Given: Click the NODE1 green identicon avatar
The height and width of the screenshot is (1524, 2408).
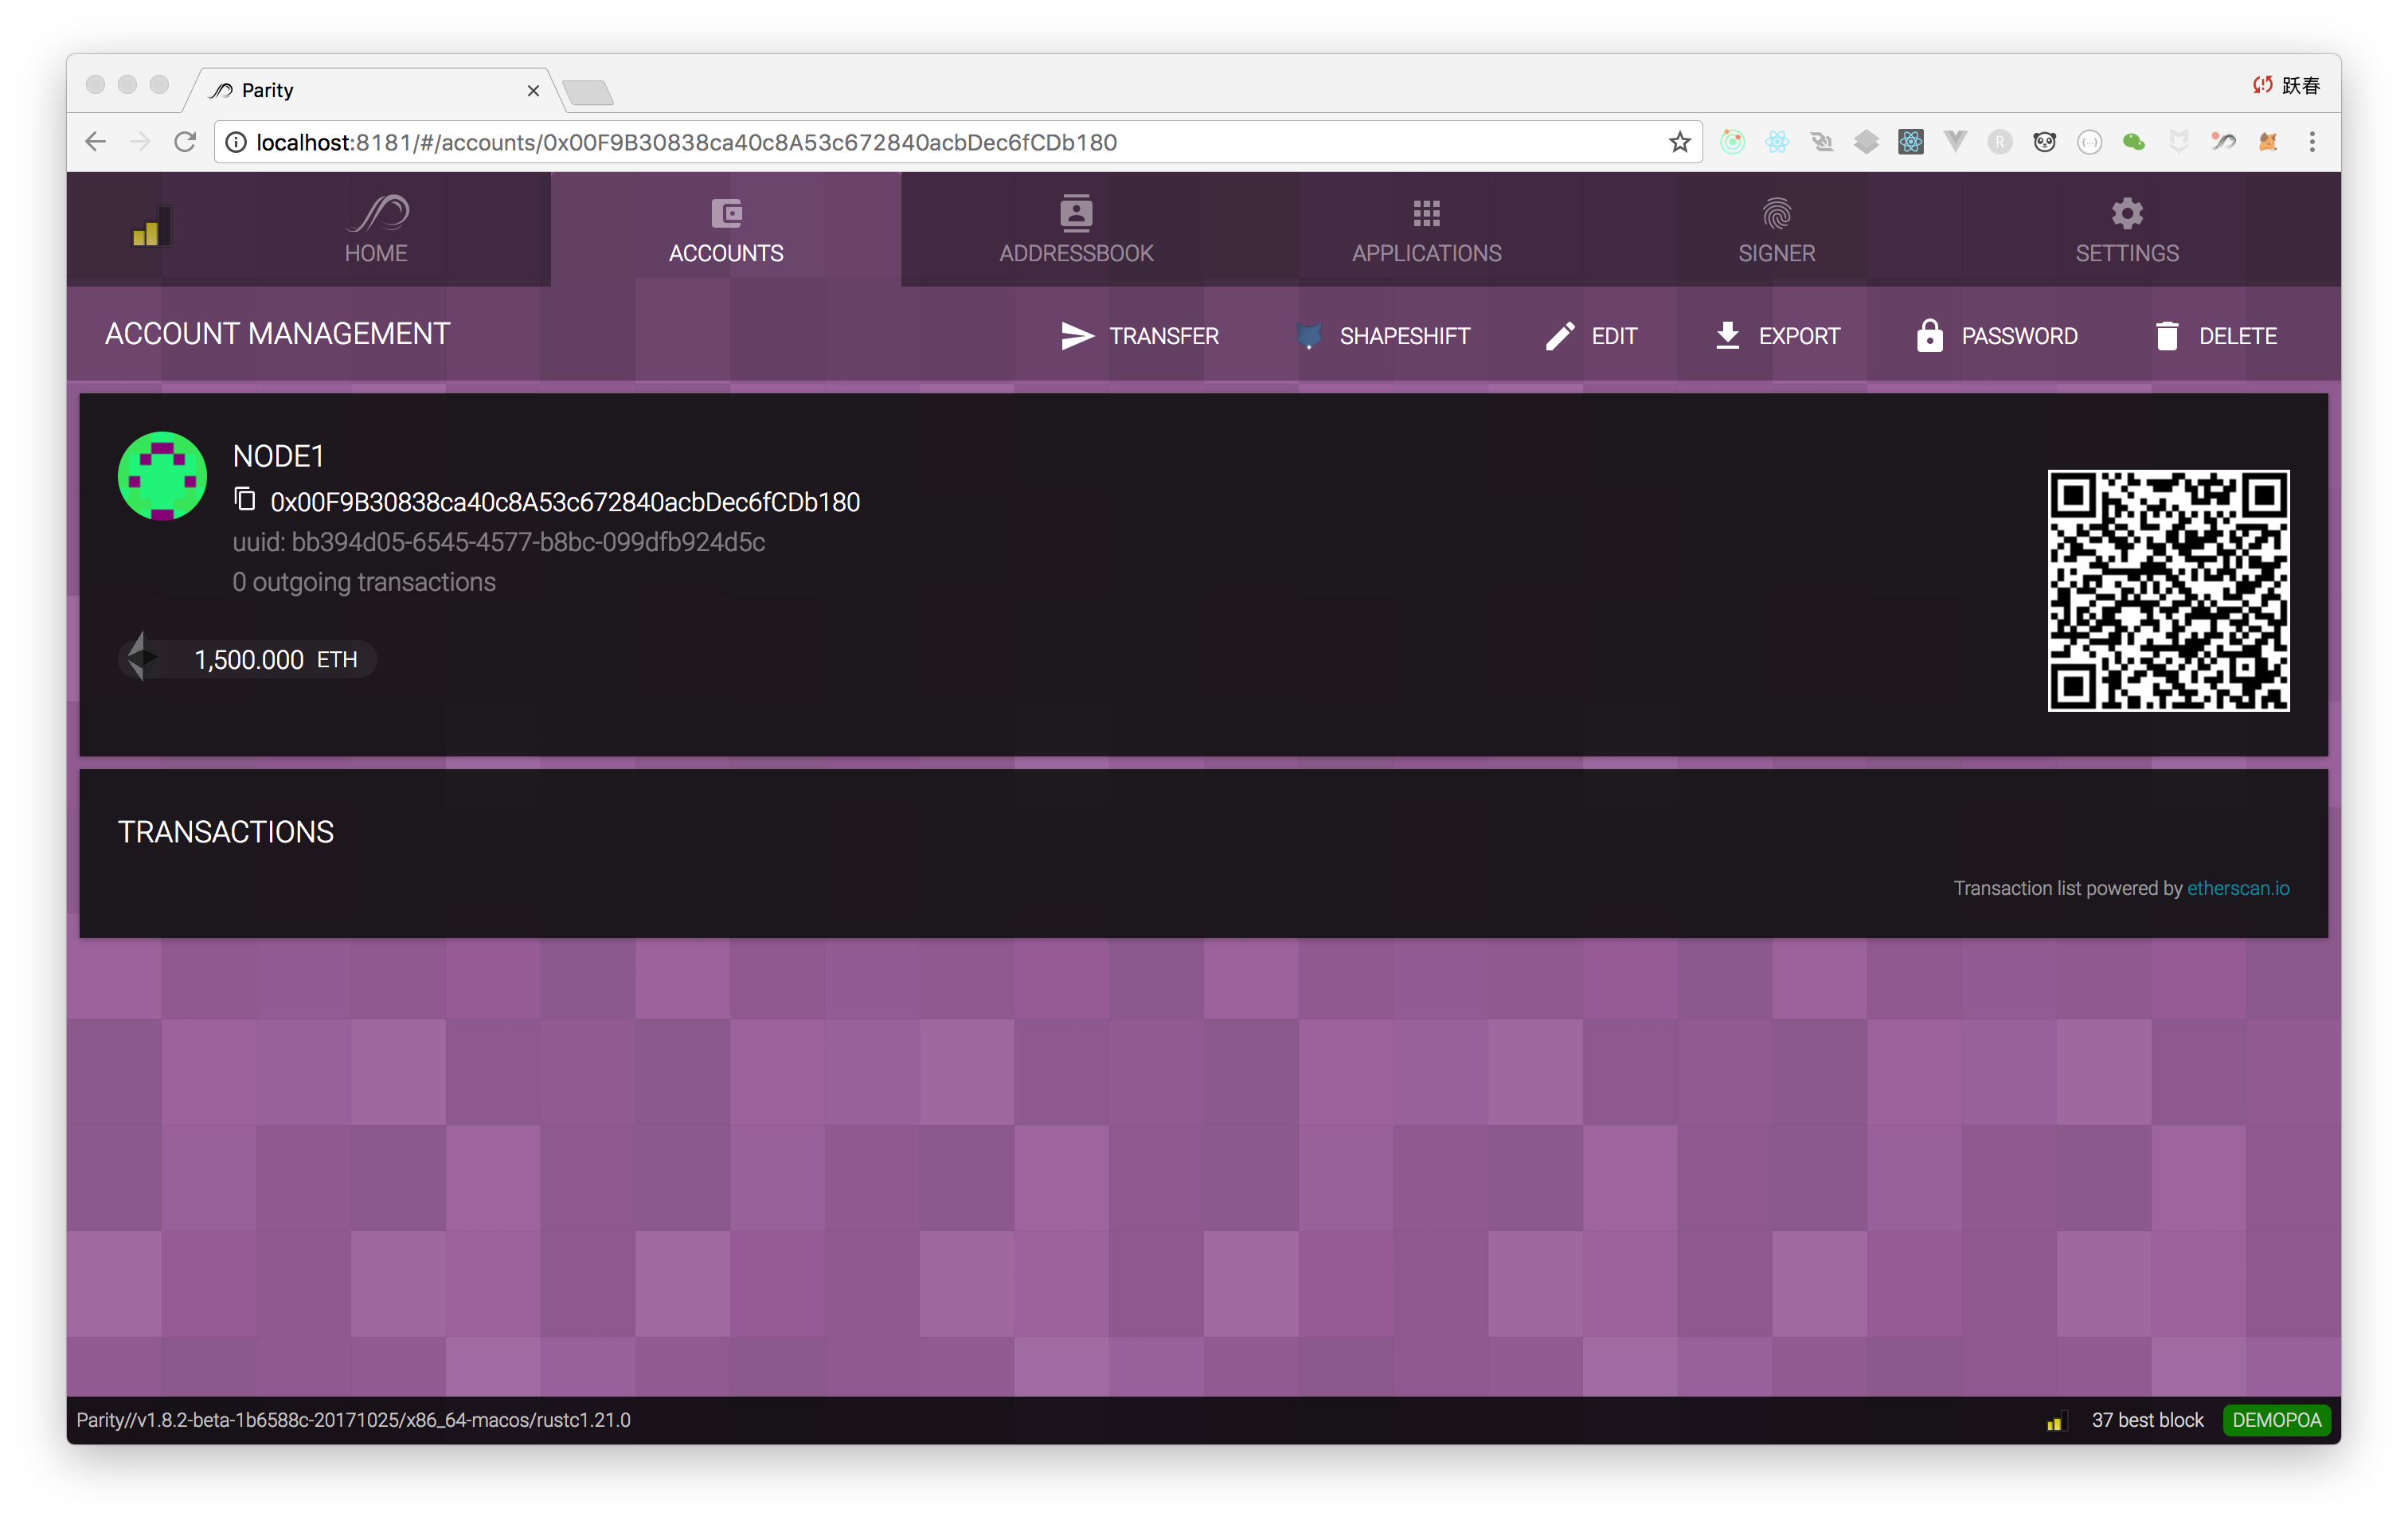Looking at the screenshot, I should pos(162,476).
